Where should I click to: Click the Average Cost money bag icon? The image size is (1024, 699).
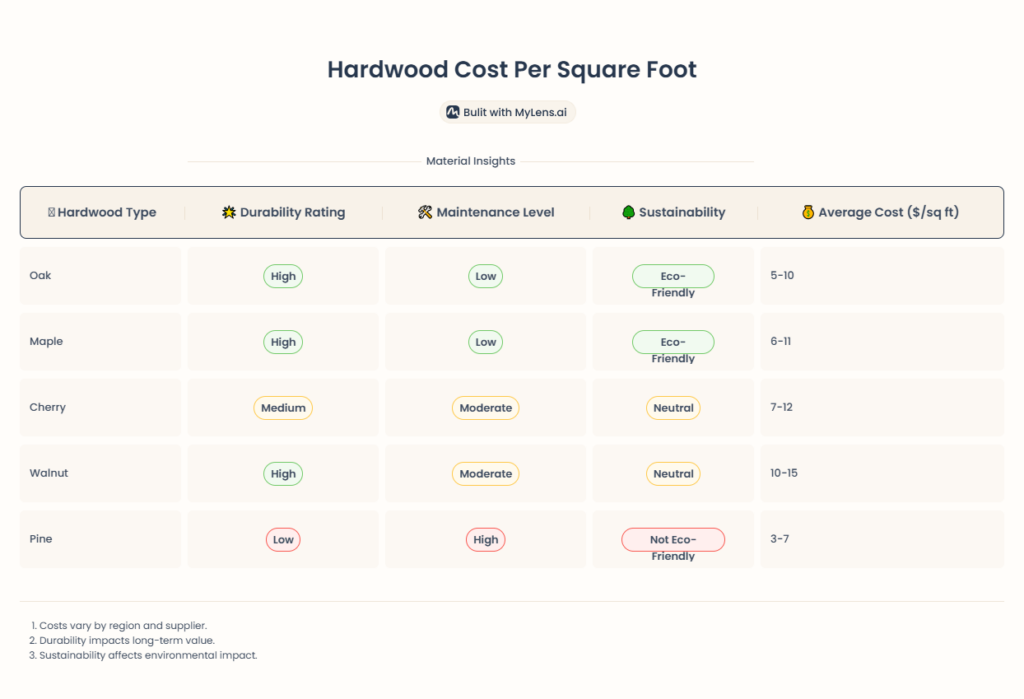(808, 212)
